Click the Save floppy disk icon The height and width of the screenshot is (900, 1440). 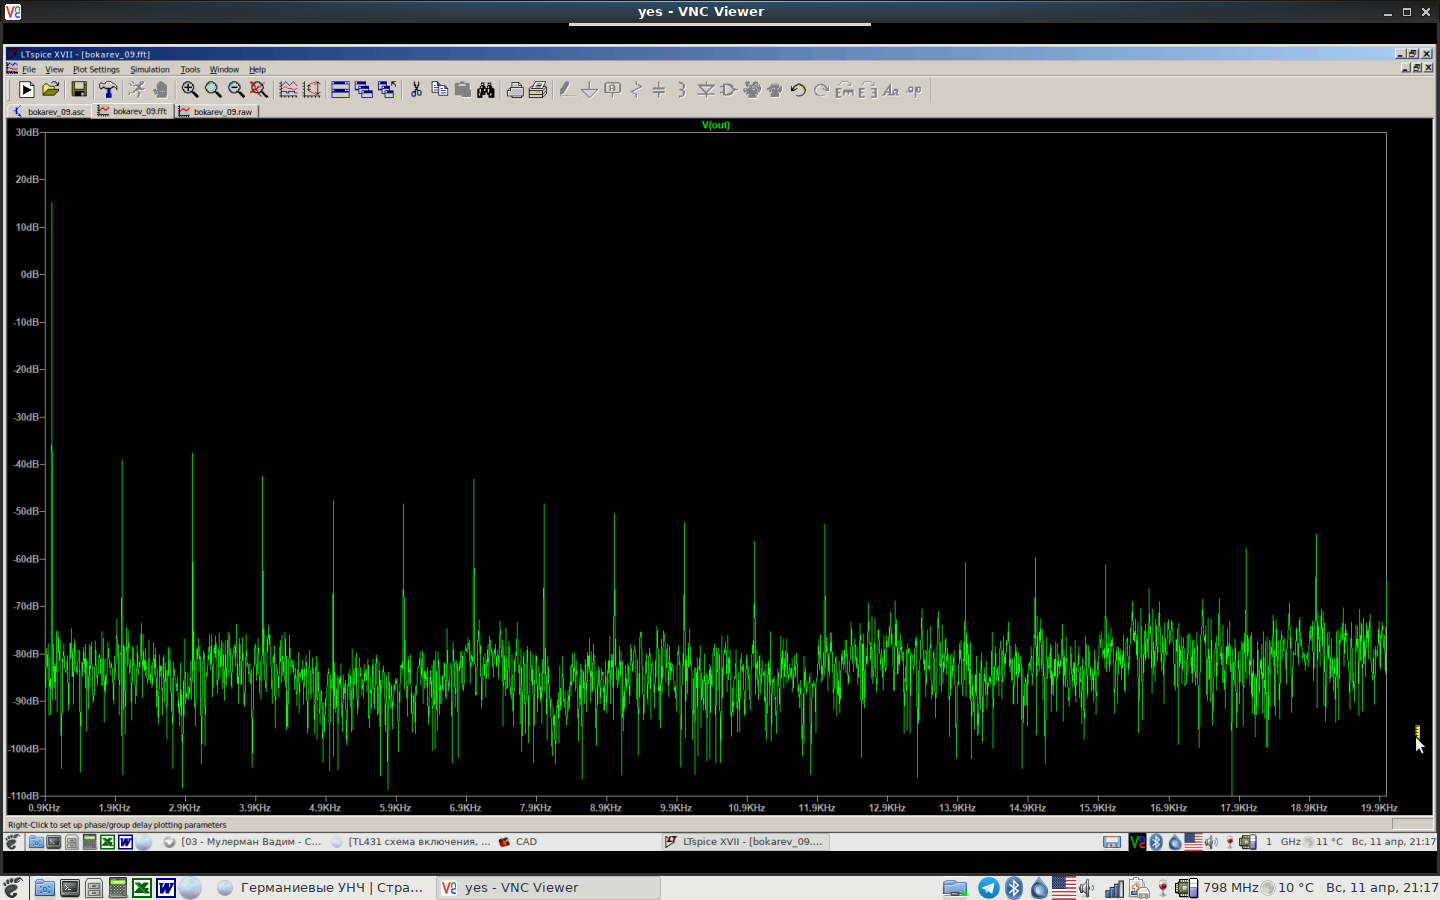79,90
